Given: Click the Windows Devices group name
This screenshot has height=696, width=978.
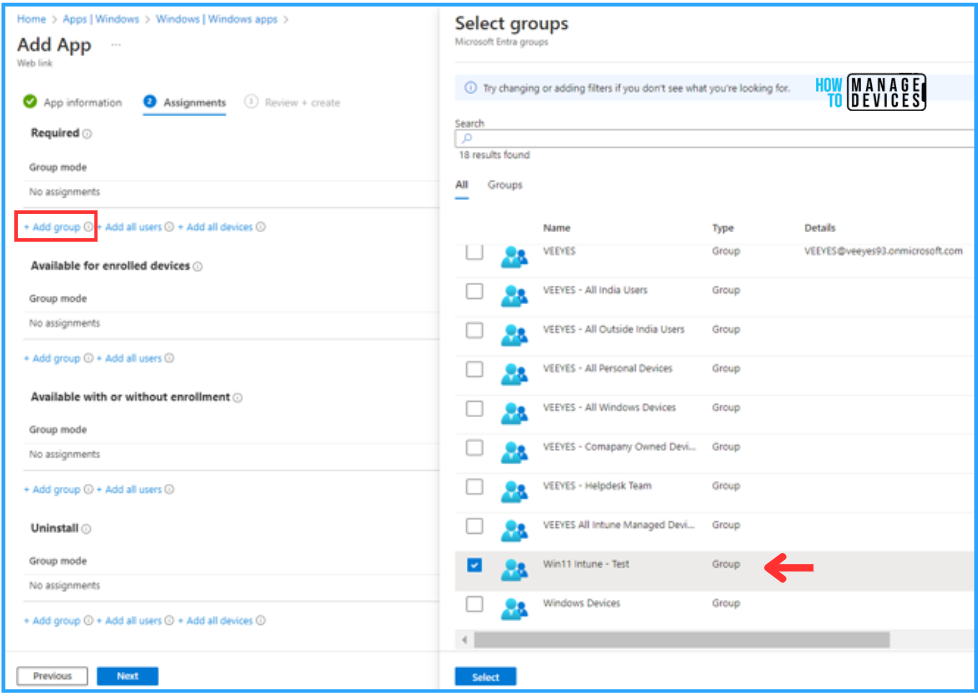Looking at the screenshot, I should pyautogui.click(x=581, y=603).
